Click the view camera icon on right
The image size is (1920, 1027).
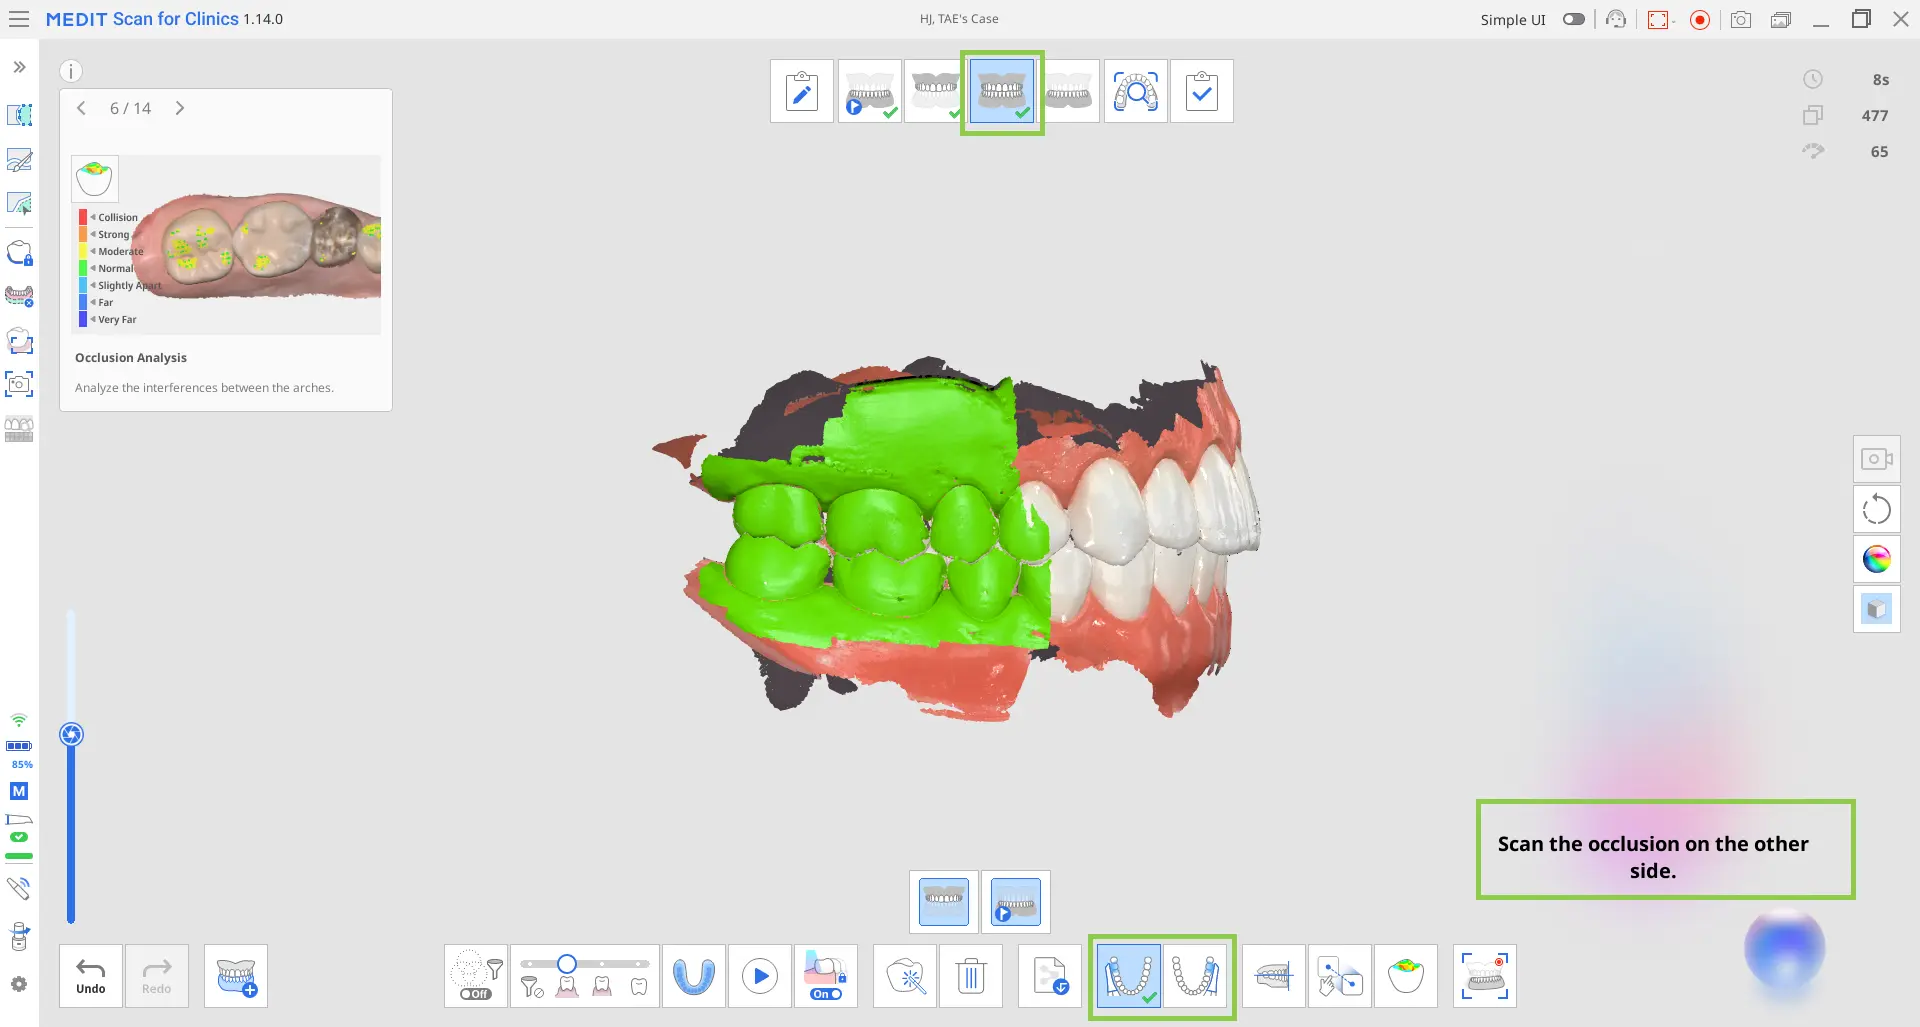point(1877,459)
